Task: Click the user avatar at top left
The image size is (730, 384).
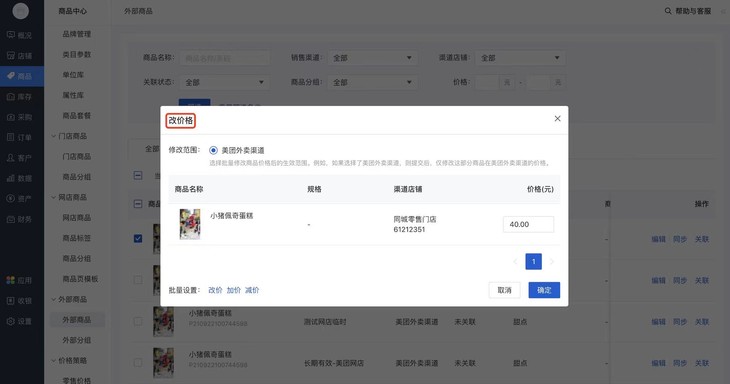Action: [20, 11]
